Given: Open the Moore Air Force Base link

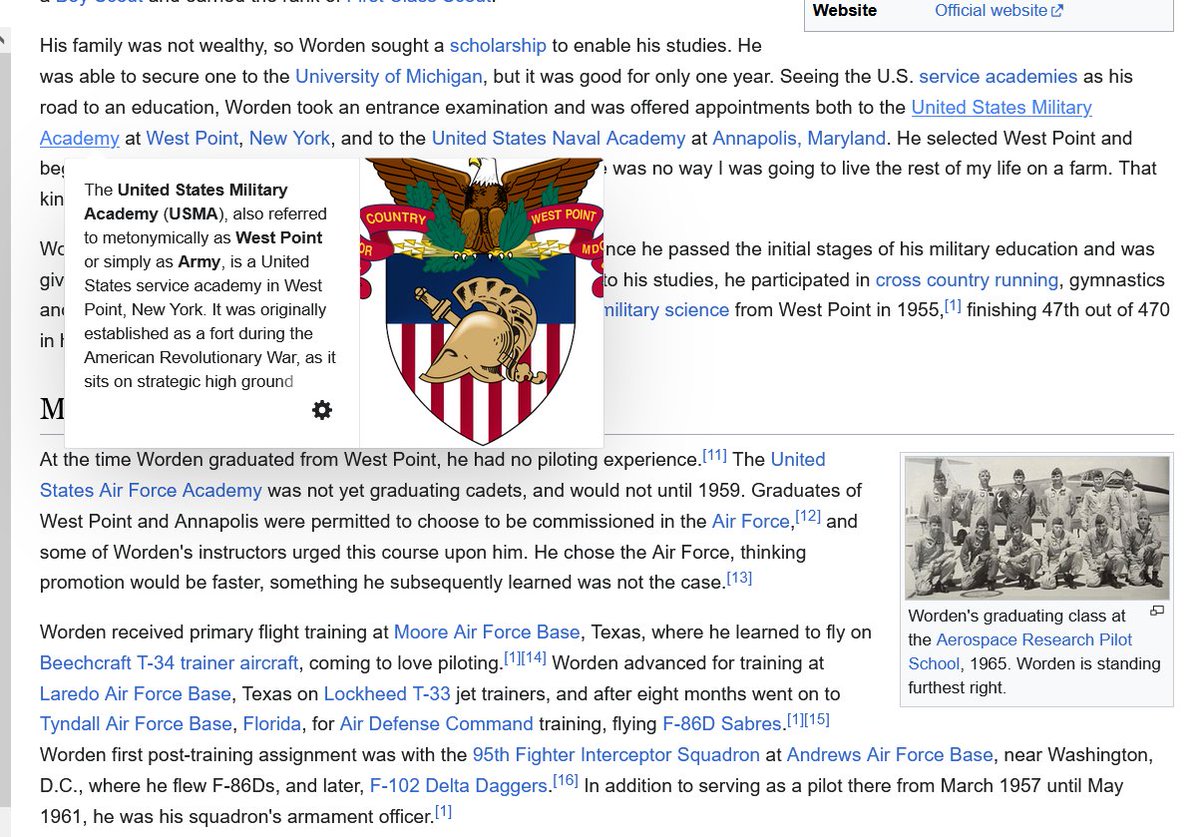Looking at the screenshot, I should pos(487,632).
